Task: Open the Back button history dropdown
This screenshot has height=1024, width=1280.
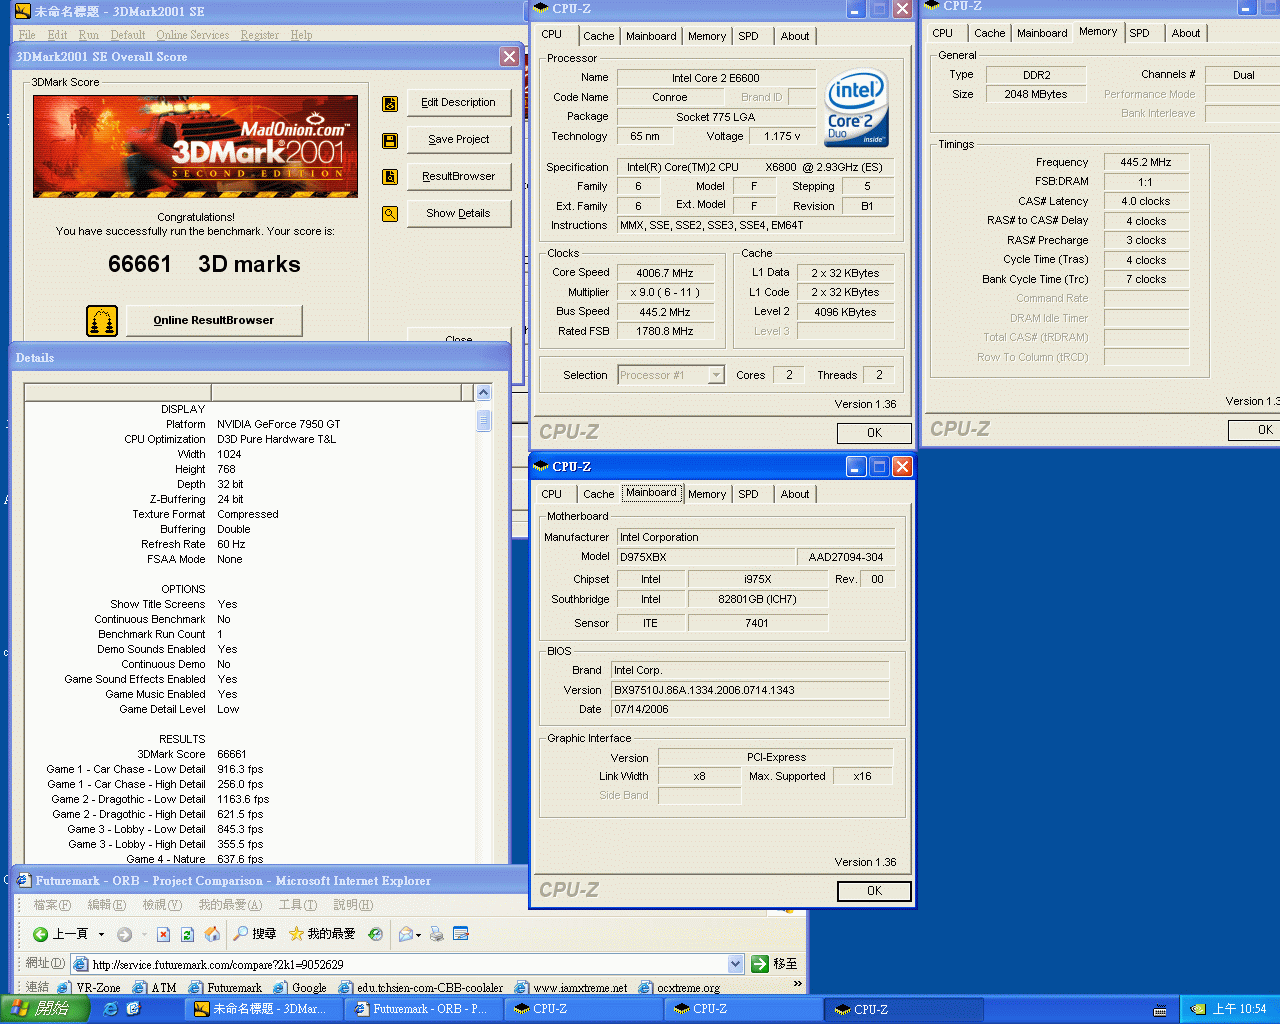Action: [x=101, y=934]
